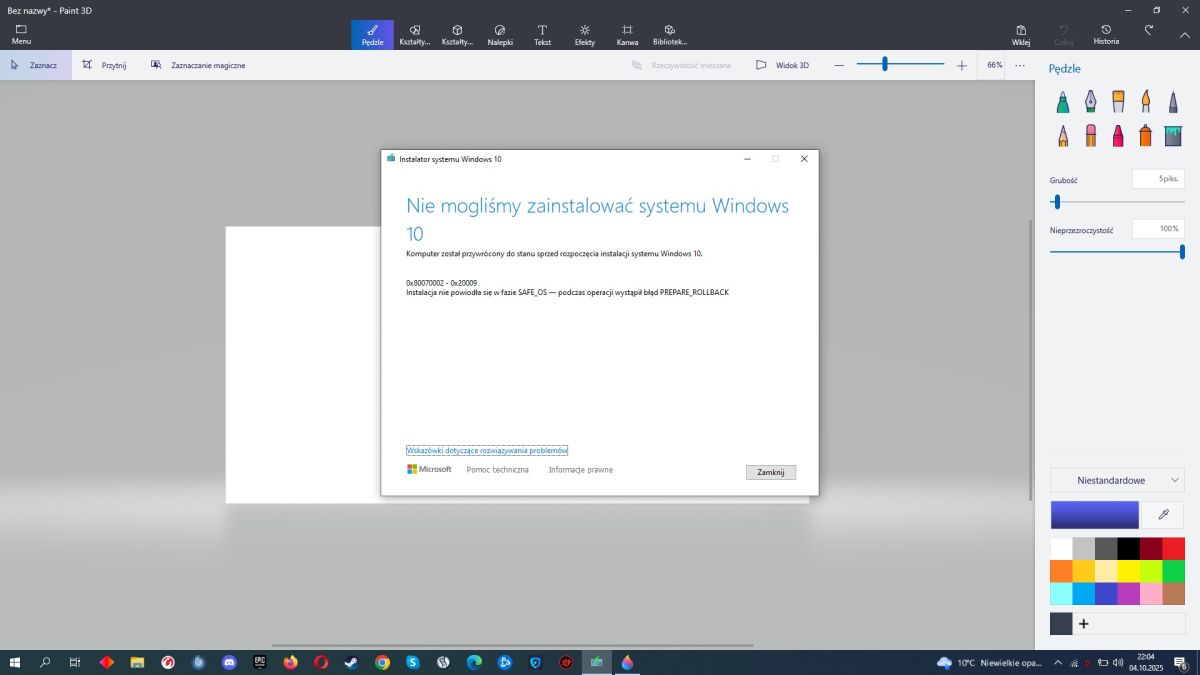This screenshot has height=675, width=1200.
Task: Select the recent dark slate custom color
Action: point(1061,624)
